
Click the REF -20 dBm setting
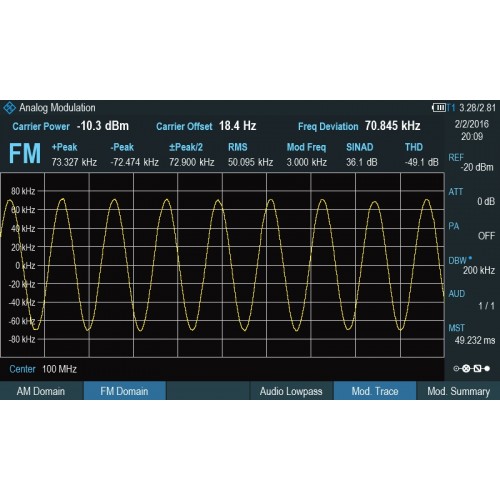[x=471, y=162]
